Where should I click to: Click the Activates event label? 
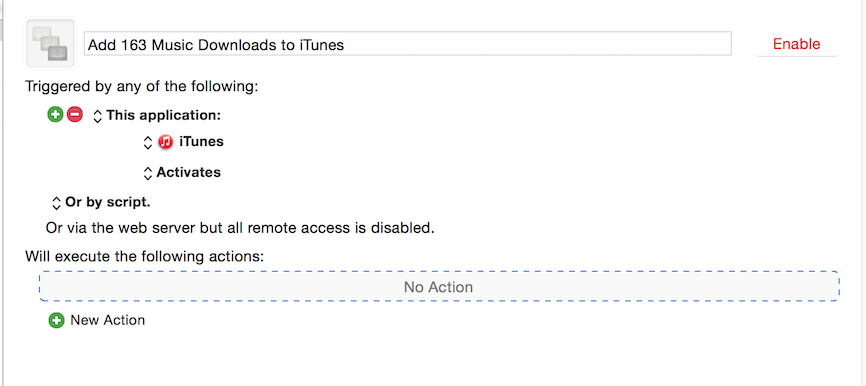[188, 172]
